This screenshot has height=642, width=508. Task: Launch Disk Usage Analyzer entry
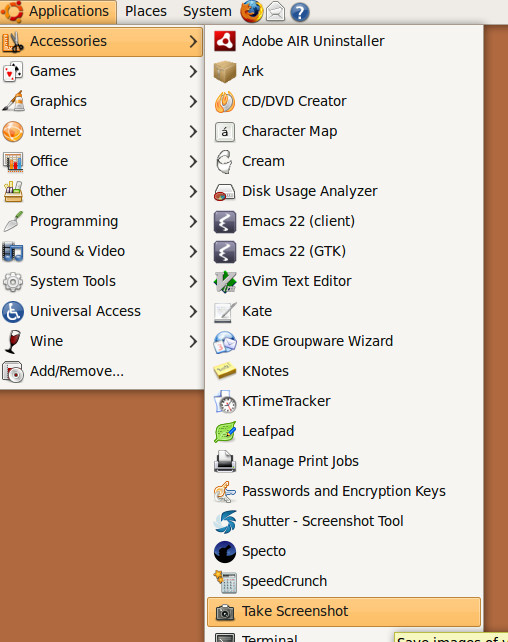click(x=344, y=191)
